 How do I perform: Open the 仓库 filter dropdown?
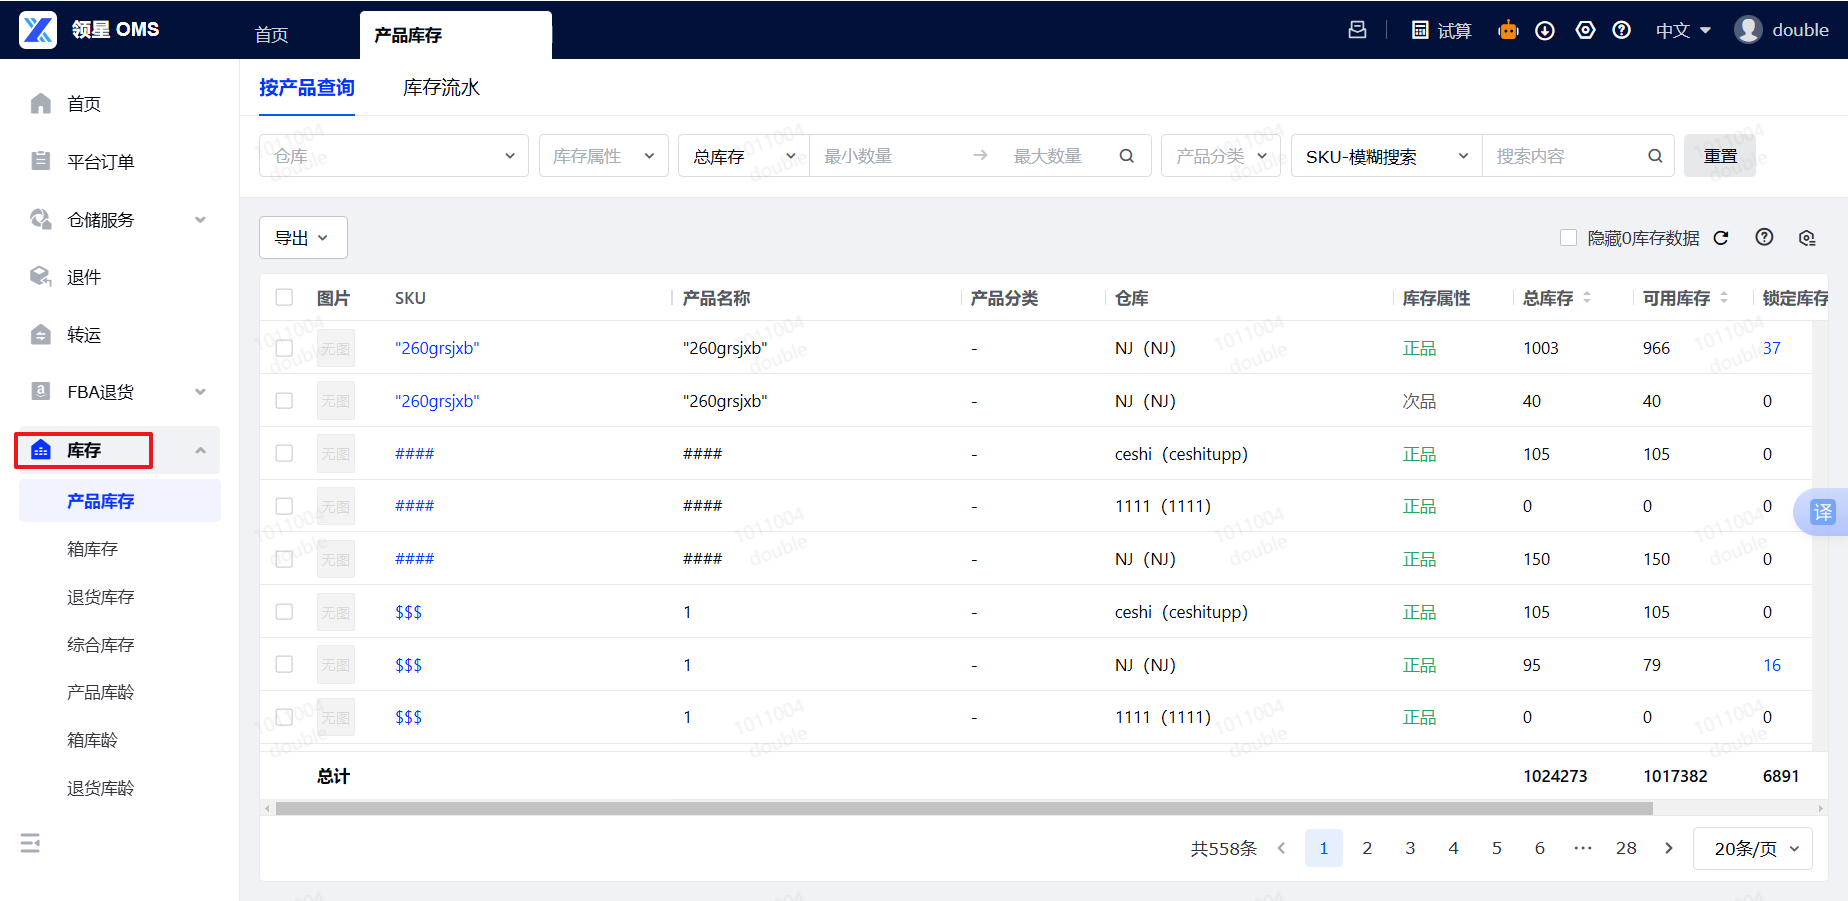tap(393, 156)
